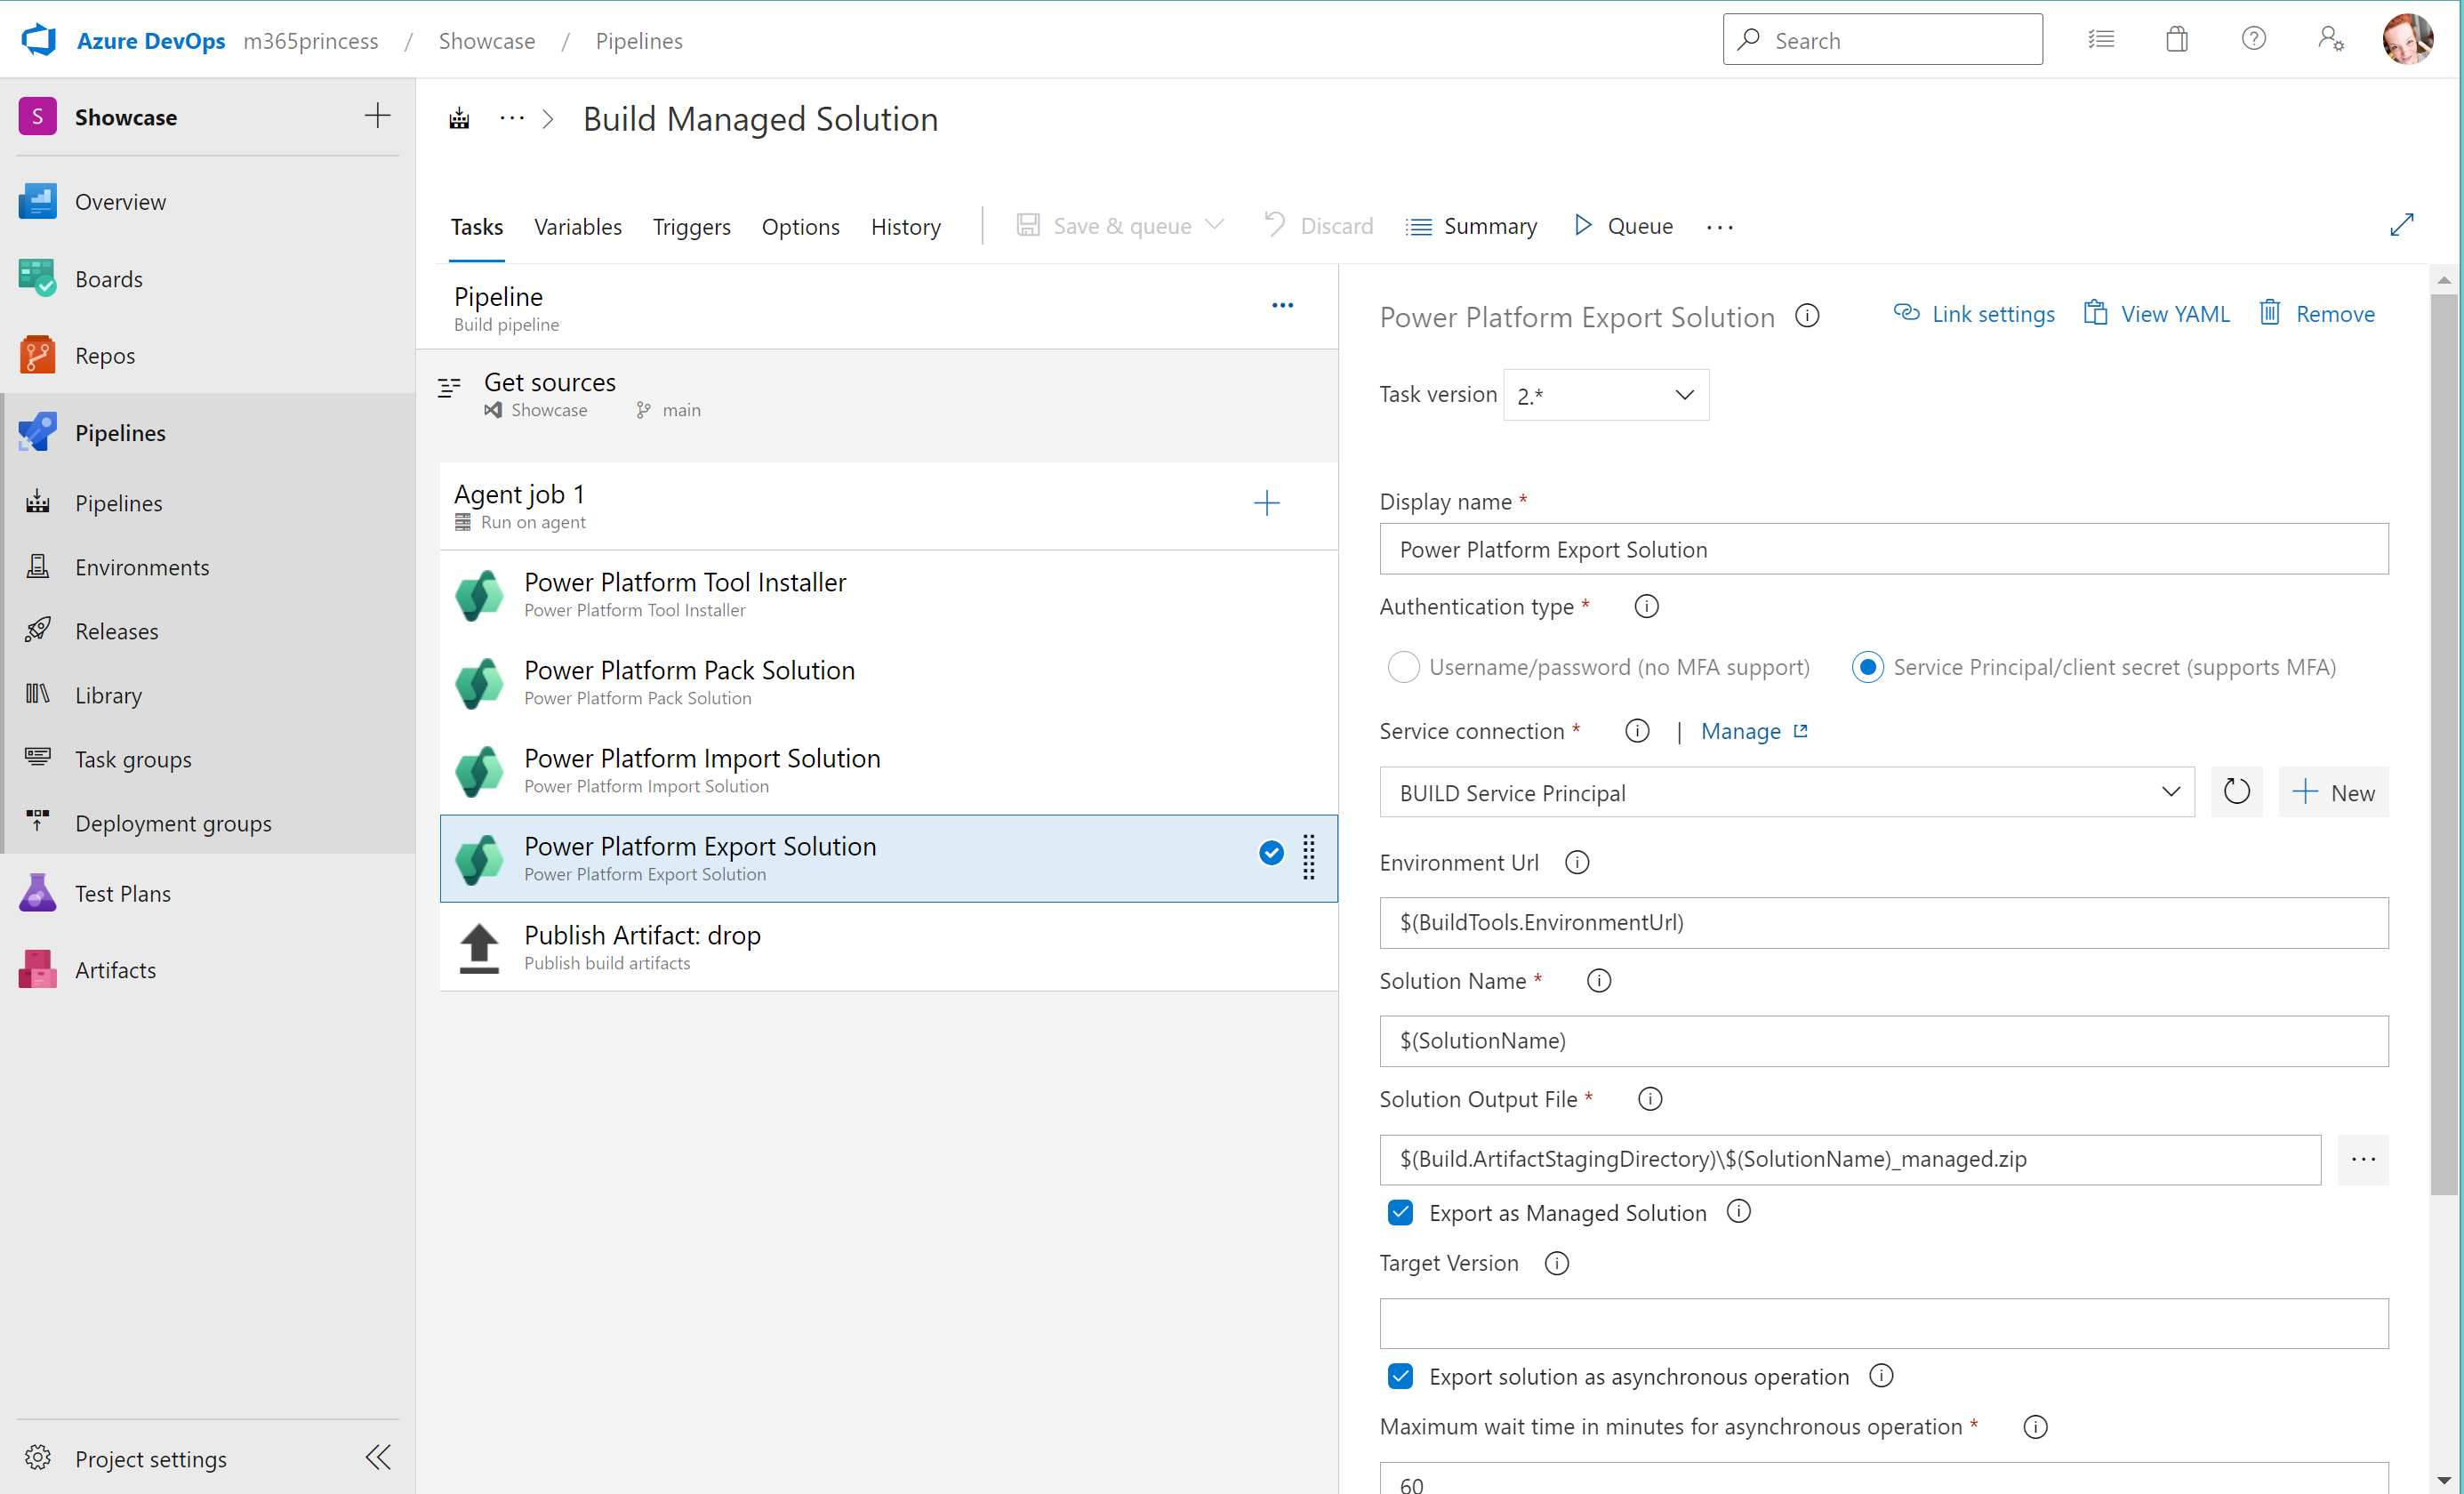Show info for Environment Url
The width and height of the screenshot is (2464, 1494).
tap(1577, 862)
